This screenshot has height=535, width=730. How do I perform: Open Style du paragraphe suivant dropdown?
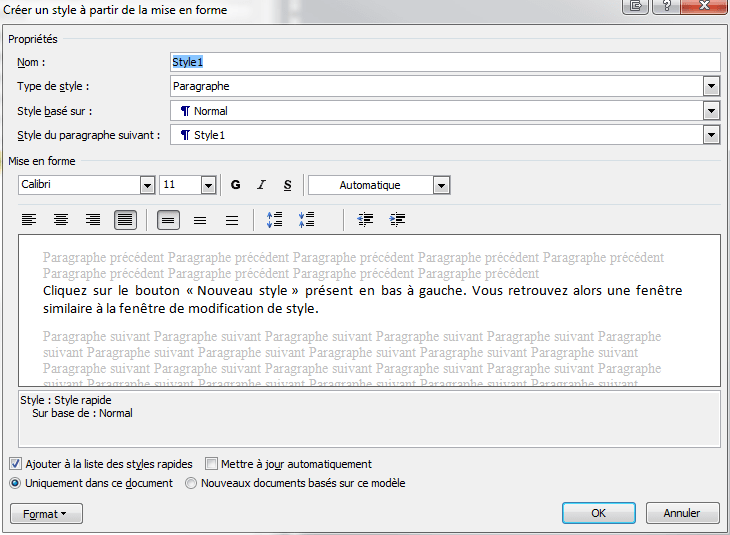(711, 135)
